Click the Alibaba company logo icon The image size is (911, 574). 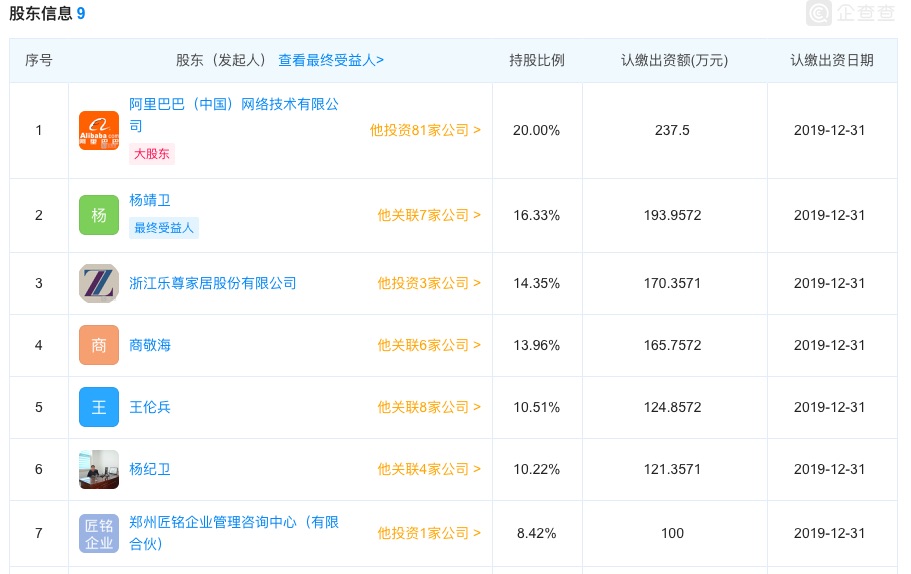[99, 131]
